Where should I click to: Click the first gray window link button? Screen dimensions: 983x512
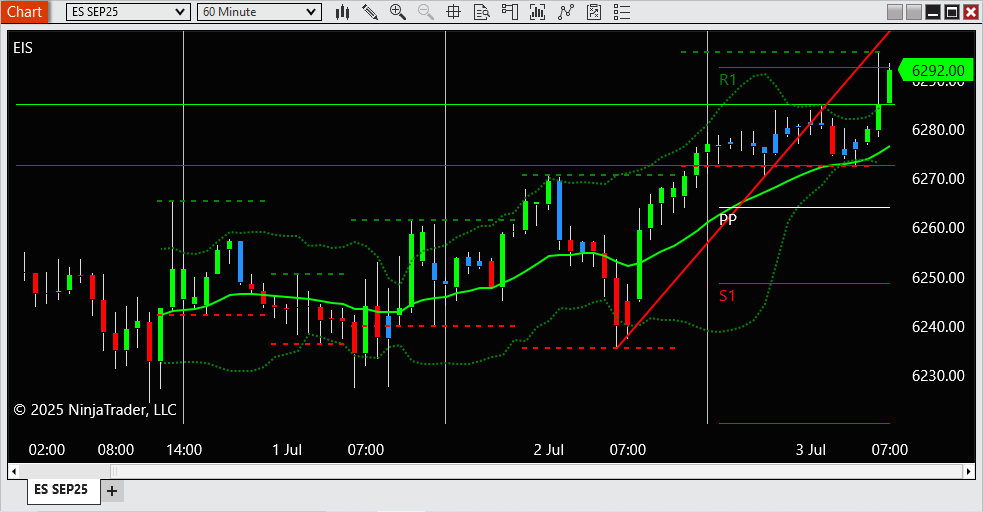pos(895,12)
